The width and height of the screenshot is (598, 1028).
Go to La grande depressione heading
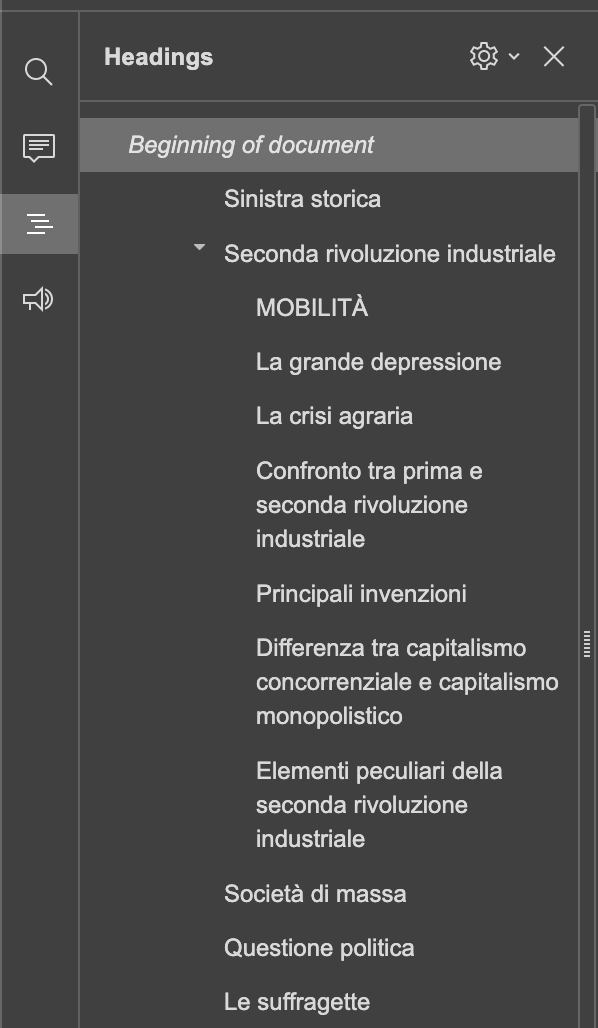377,362
